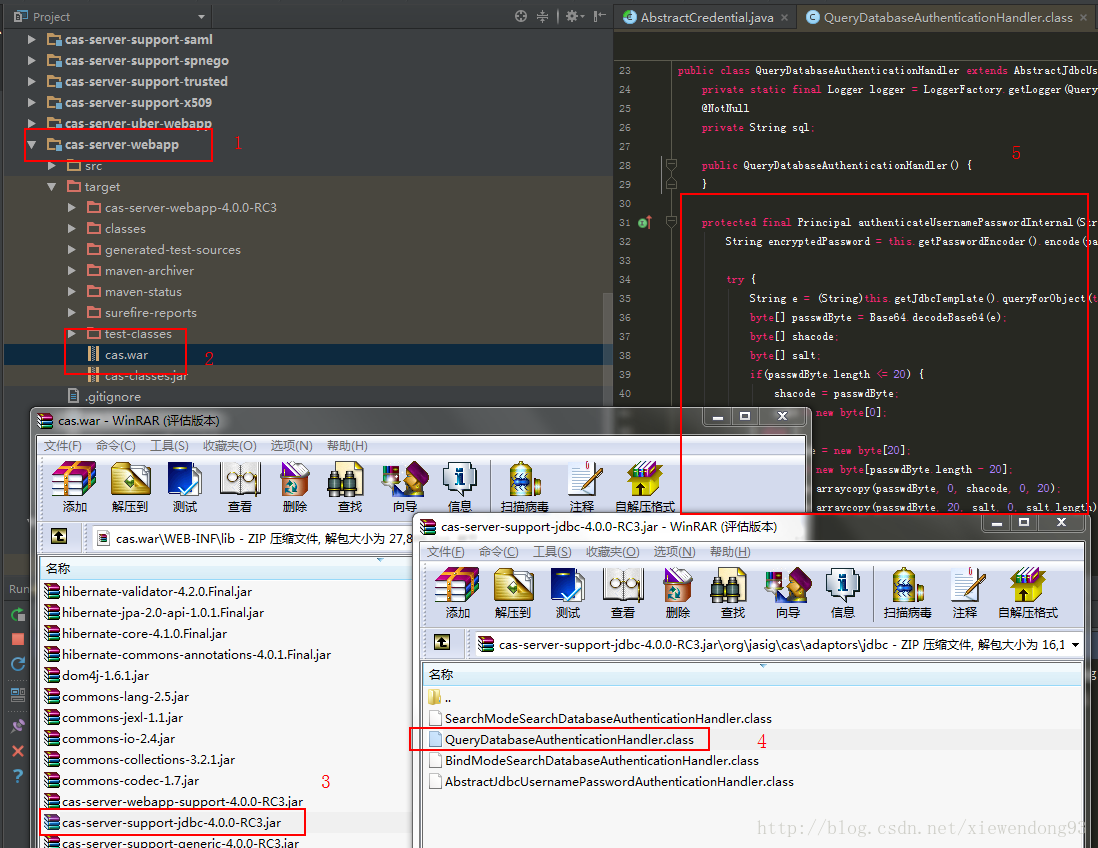This screenshot has height=848, width=1098.
Task: Click hide Project panel icon
Action: click(x=599, y=16)
